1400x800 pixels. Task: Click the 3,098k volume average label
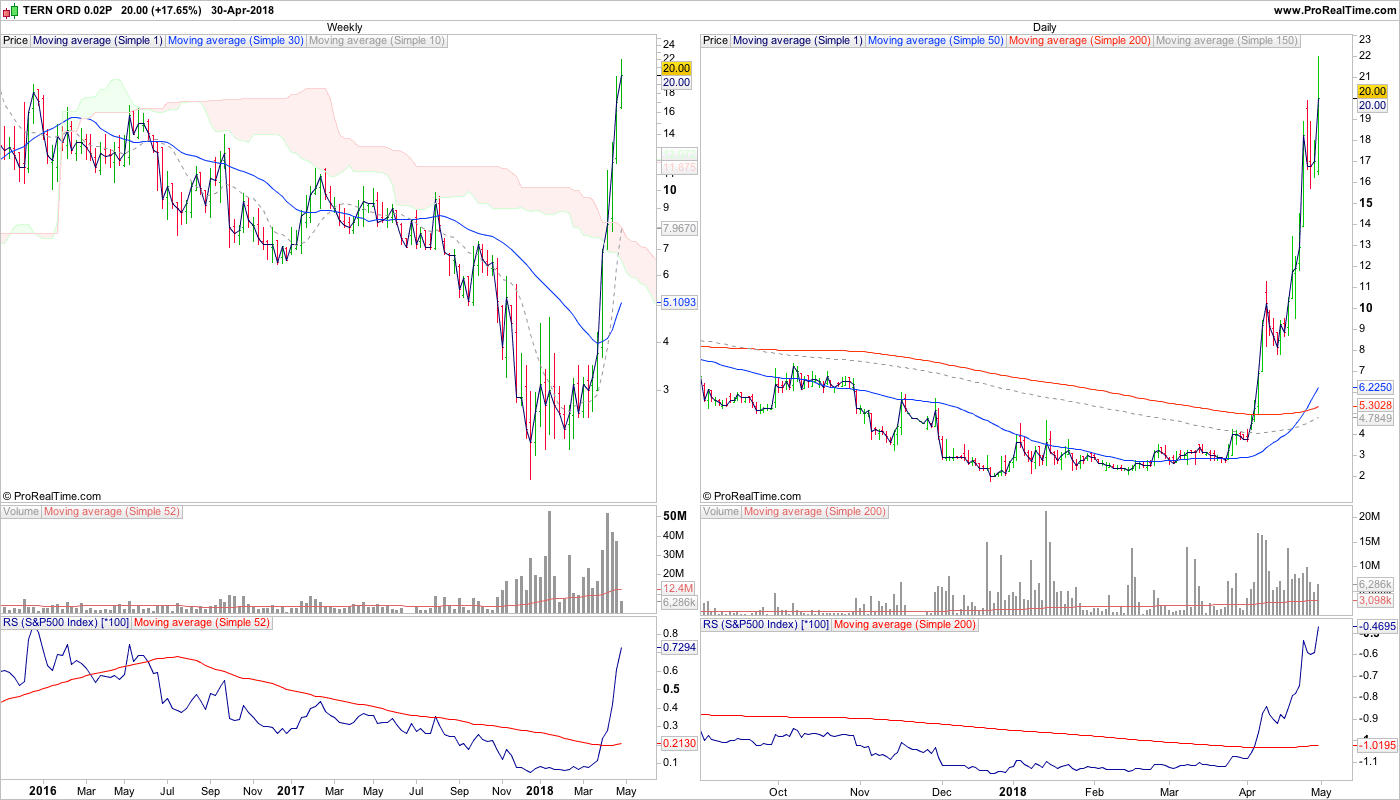[x=1373, y=599]
